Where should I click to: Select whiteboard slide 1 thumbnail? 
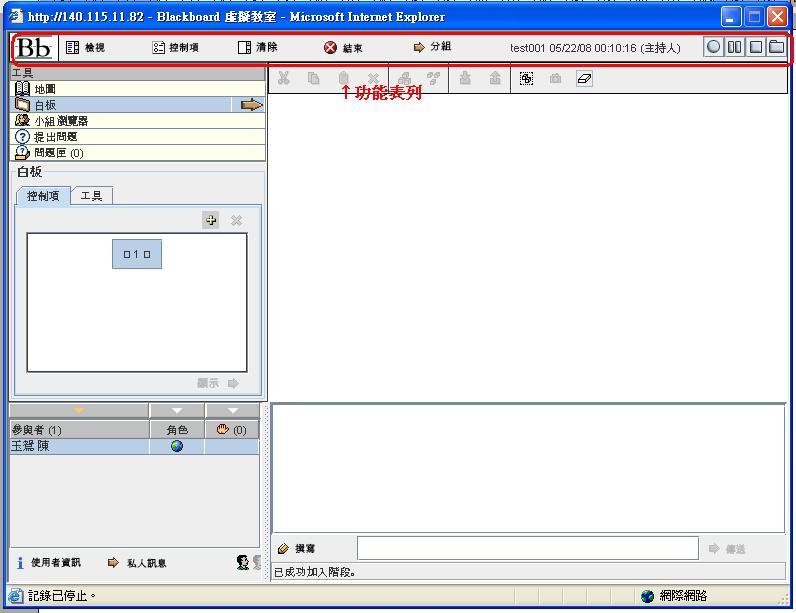coord(137,255)
